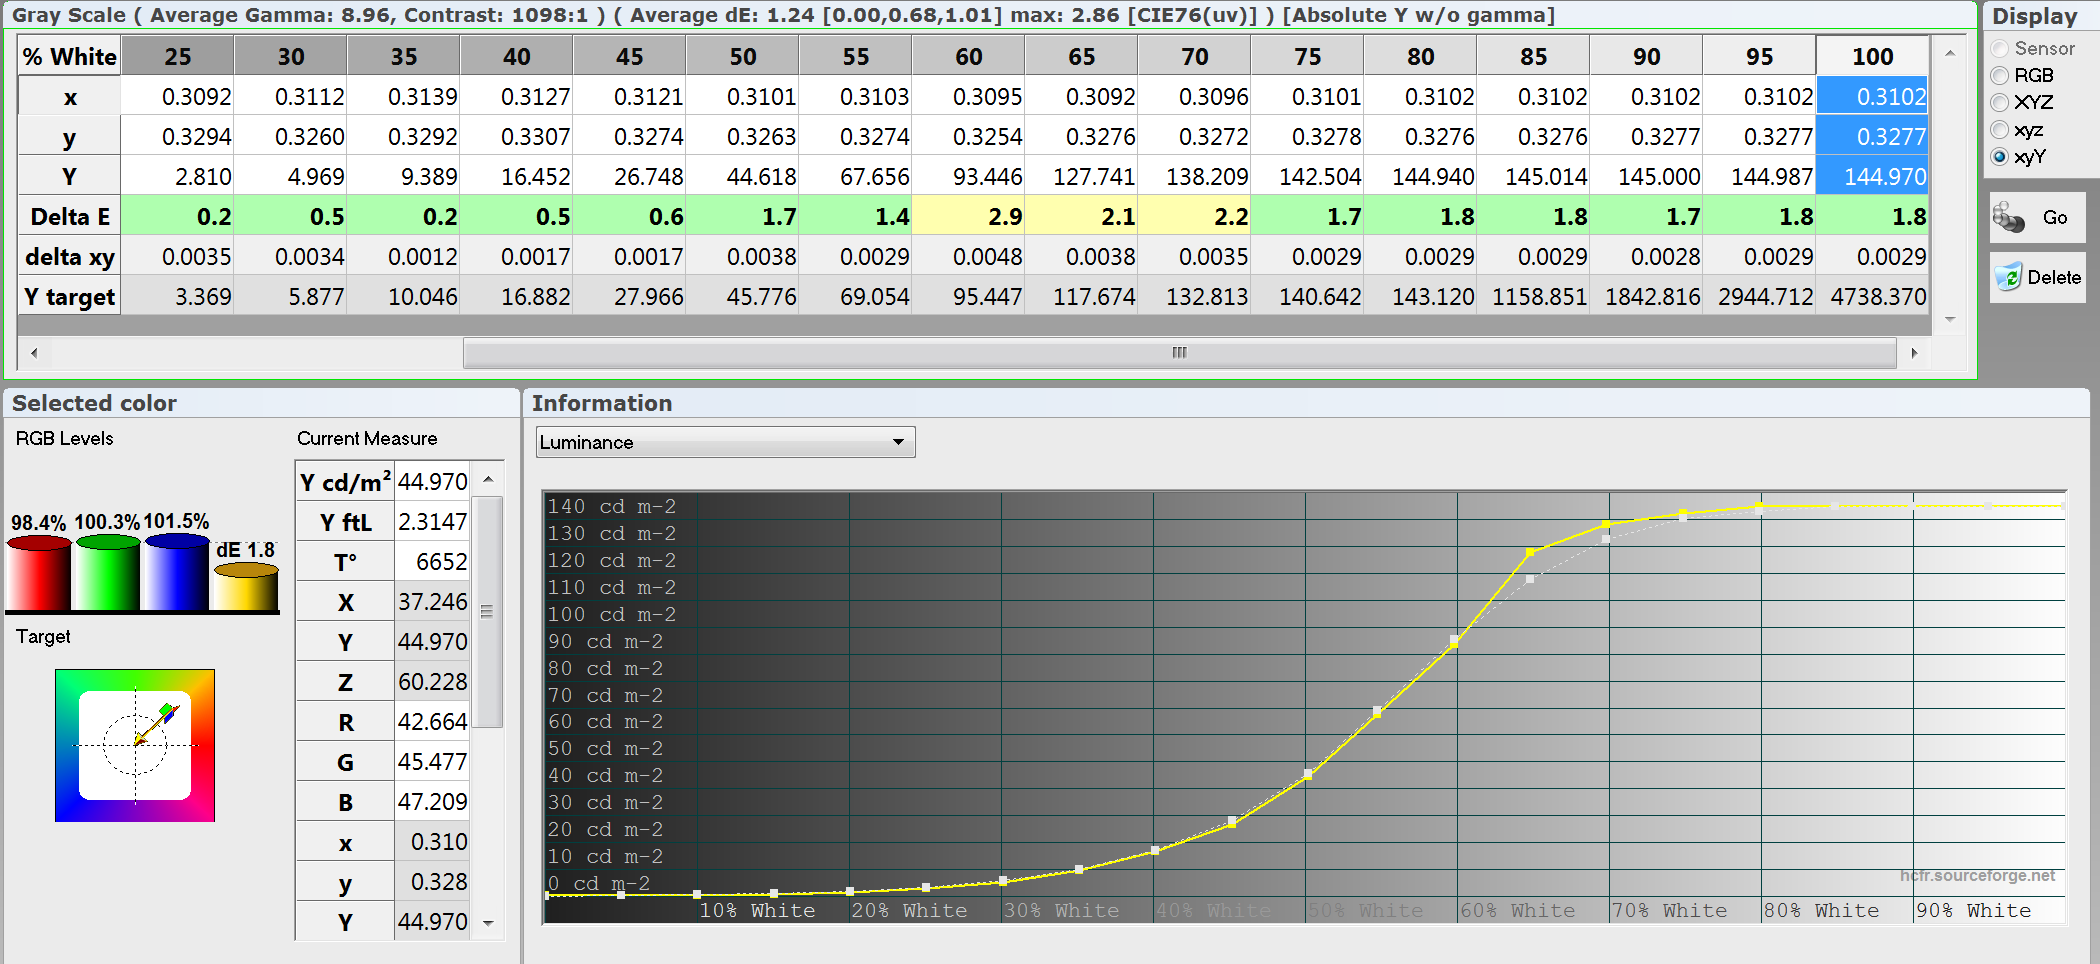Click Y value 93.446 in table
The height and width of the screenshot is (964, 2100).
click(x=968, y=176)
